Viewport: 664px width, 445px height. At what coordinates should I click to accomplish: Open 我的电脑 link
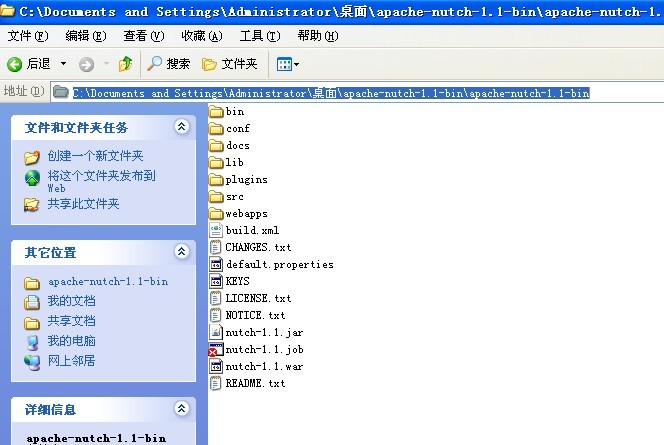[x=72, y=341]
